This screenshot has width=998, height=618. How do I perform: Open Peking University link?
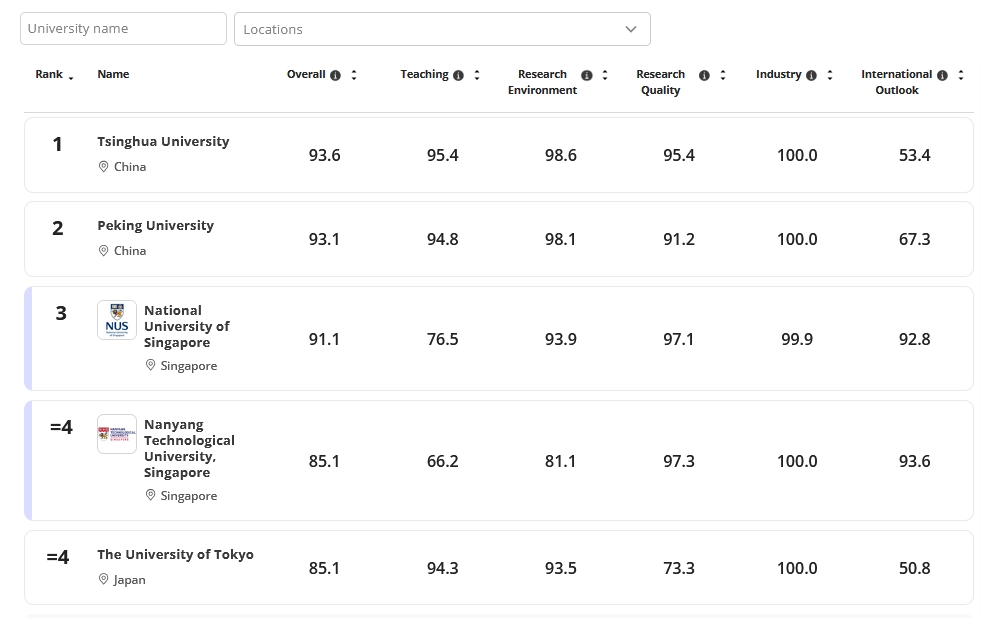155,225
